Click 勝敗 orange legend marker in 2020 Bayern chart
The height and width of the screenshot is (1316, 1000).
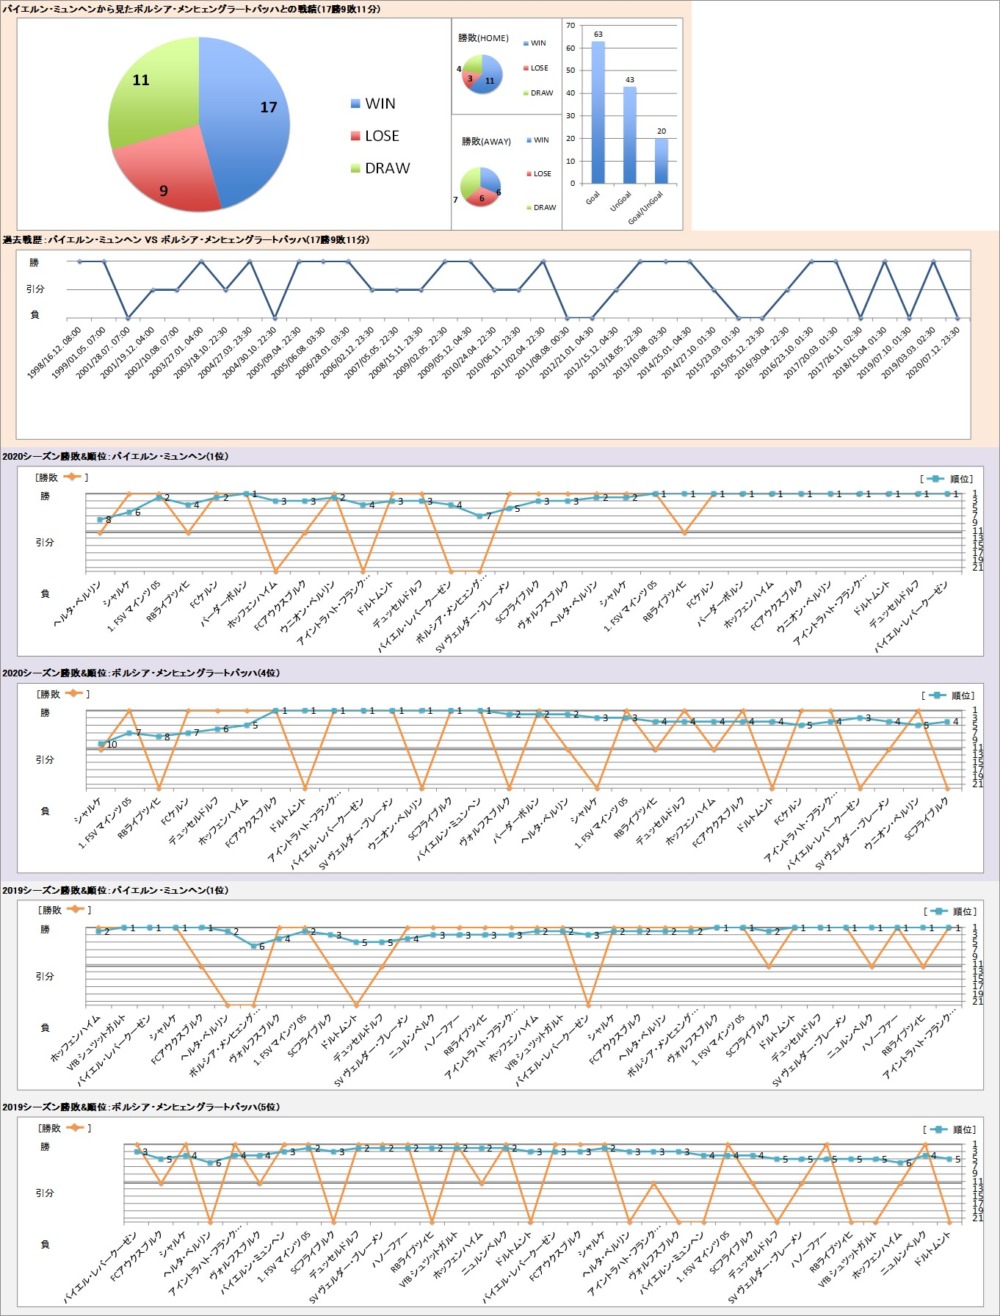pos(71,478)
